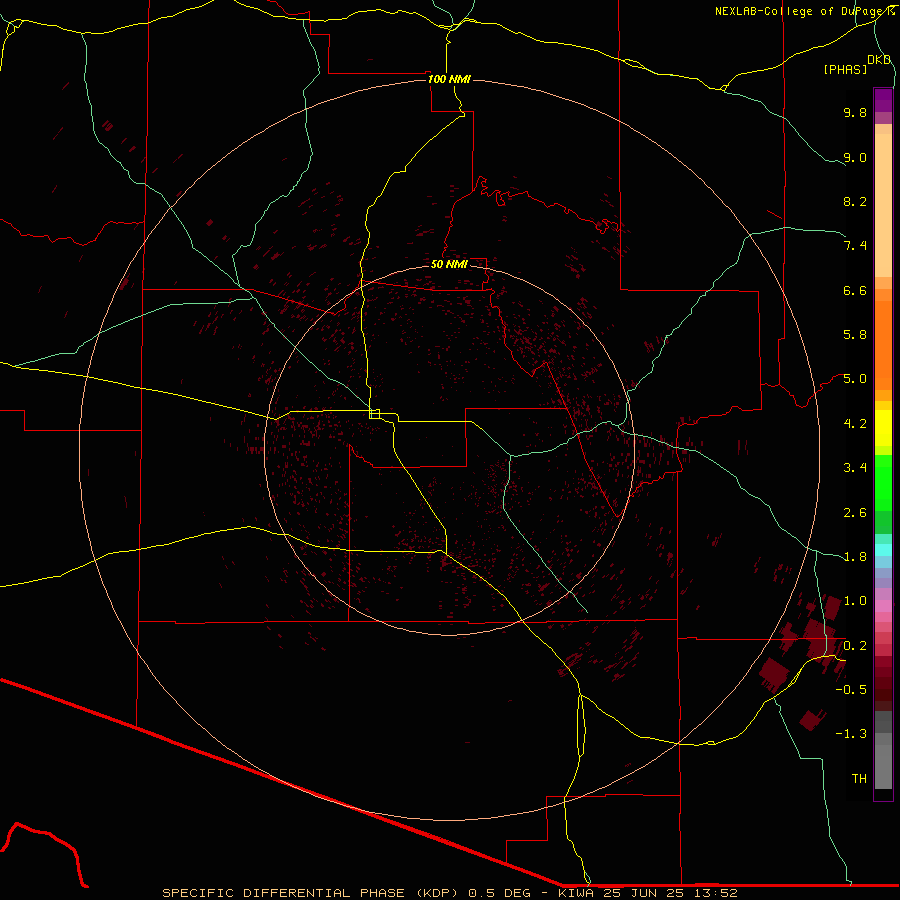Click the 4.2 legend value
900x900 pixels.
tap(855, 424)
